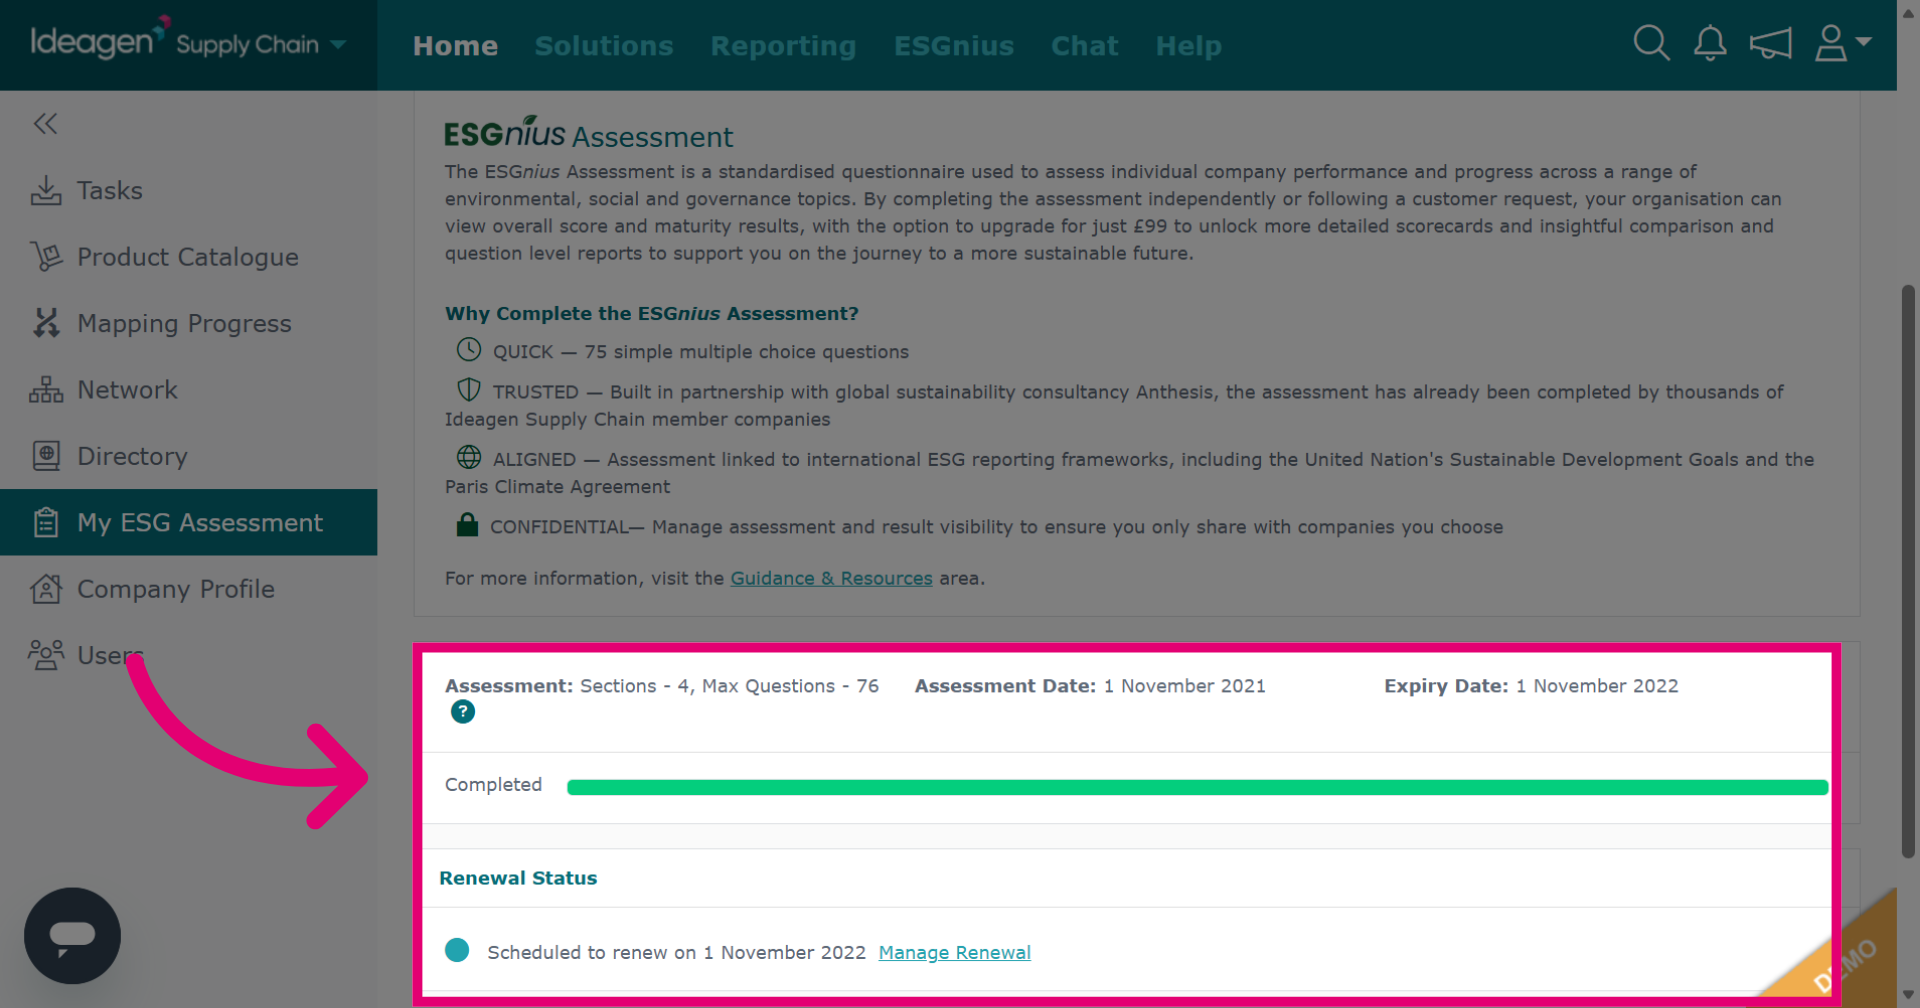Image resolution: width=1920 pixels, height=1008 pixels.
Task: Click the Directory book icon
Action: (x=46, y=456)
